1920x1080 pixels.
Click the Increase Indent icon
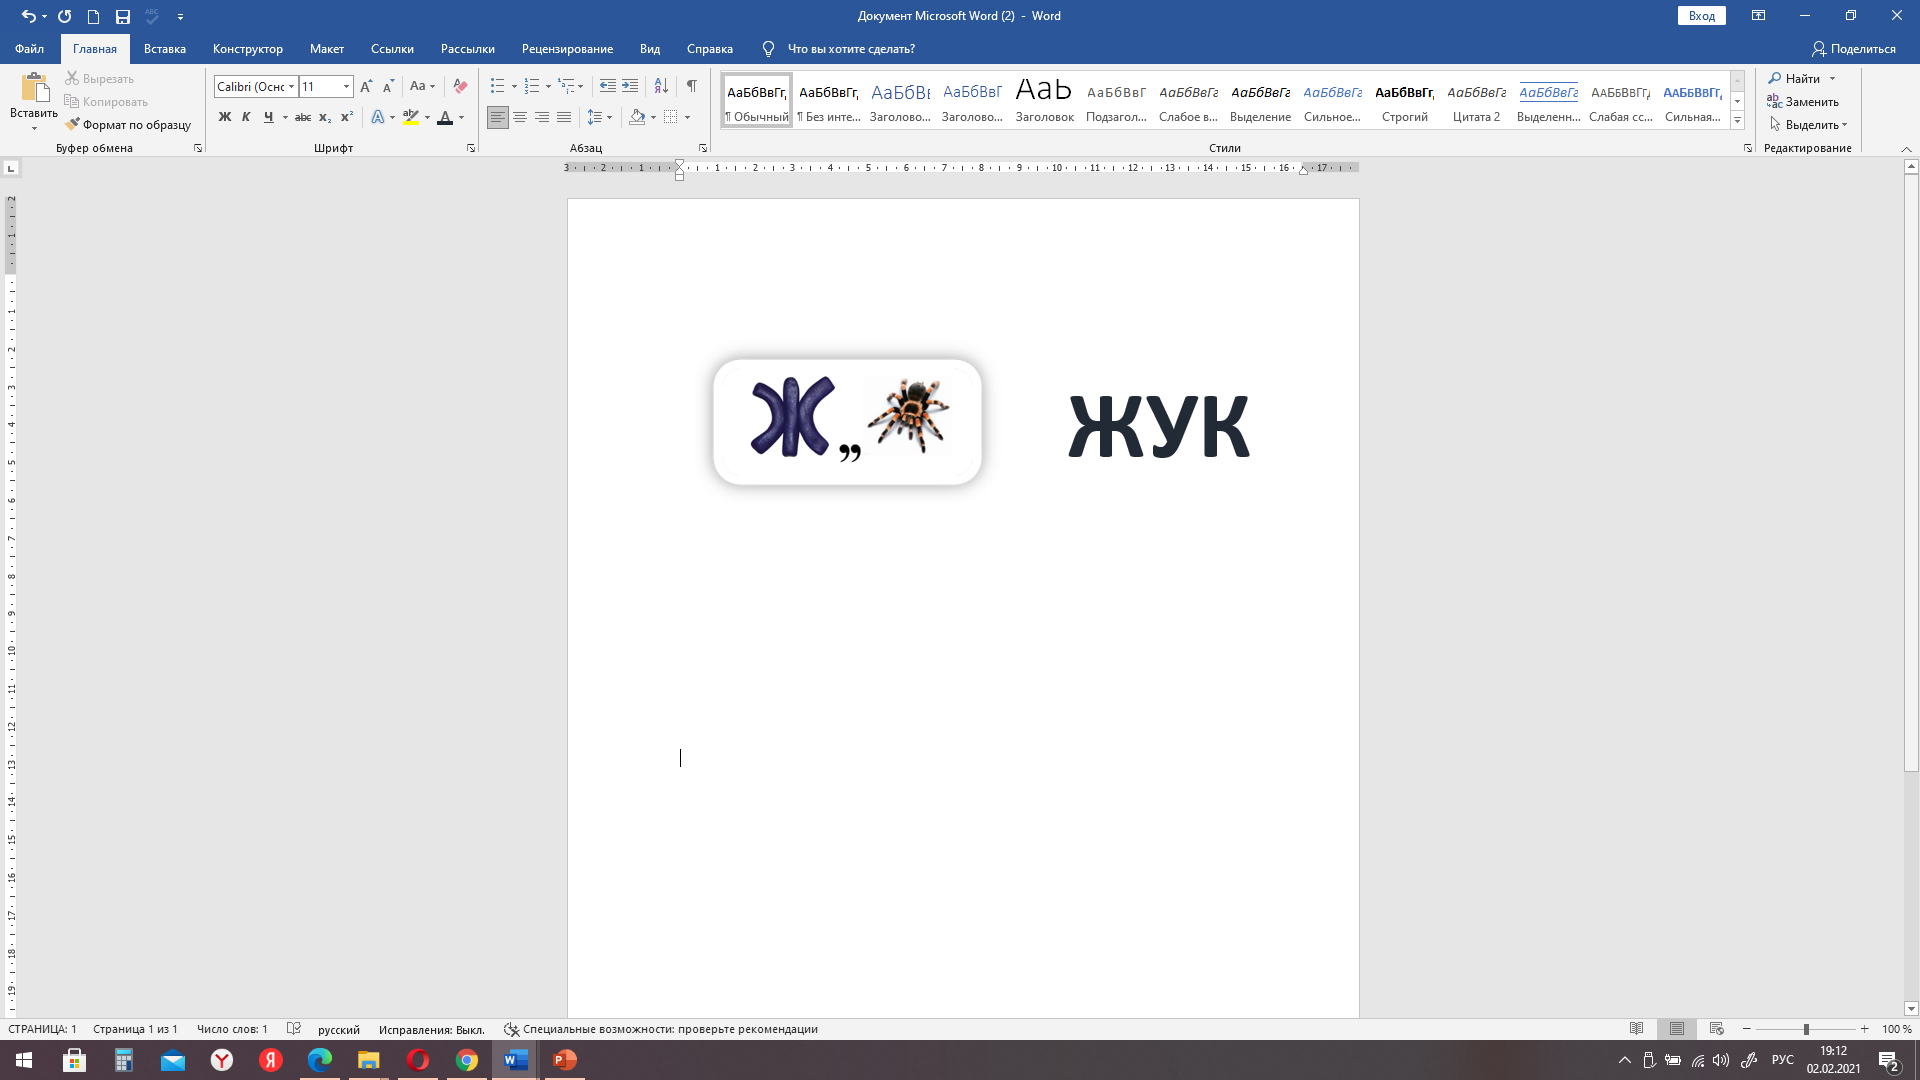point(630,86)
